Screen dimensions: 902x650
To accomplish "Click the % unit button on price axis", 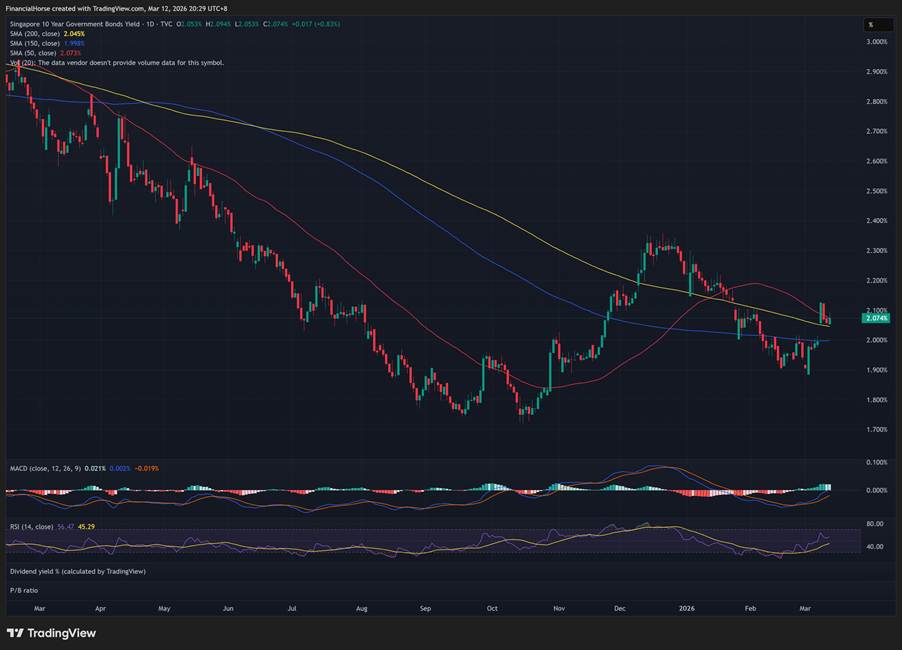I will tap(870, 24).
